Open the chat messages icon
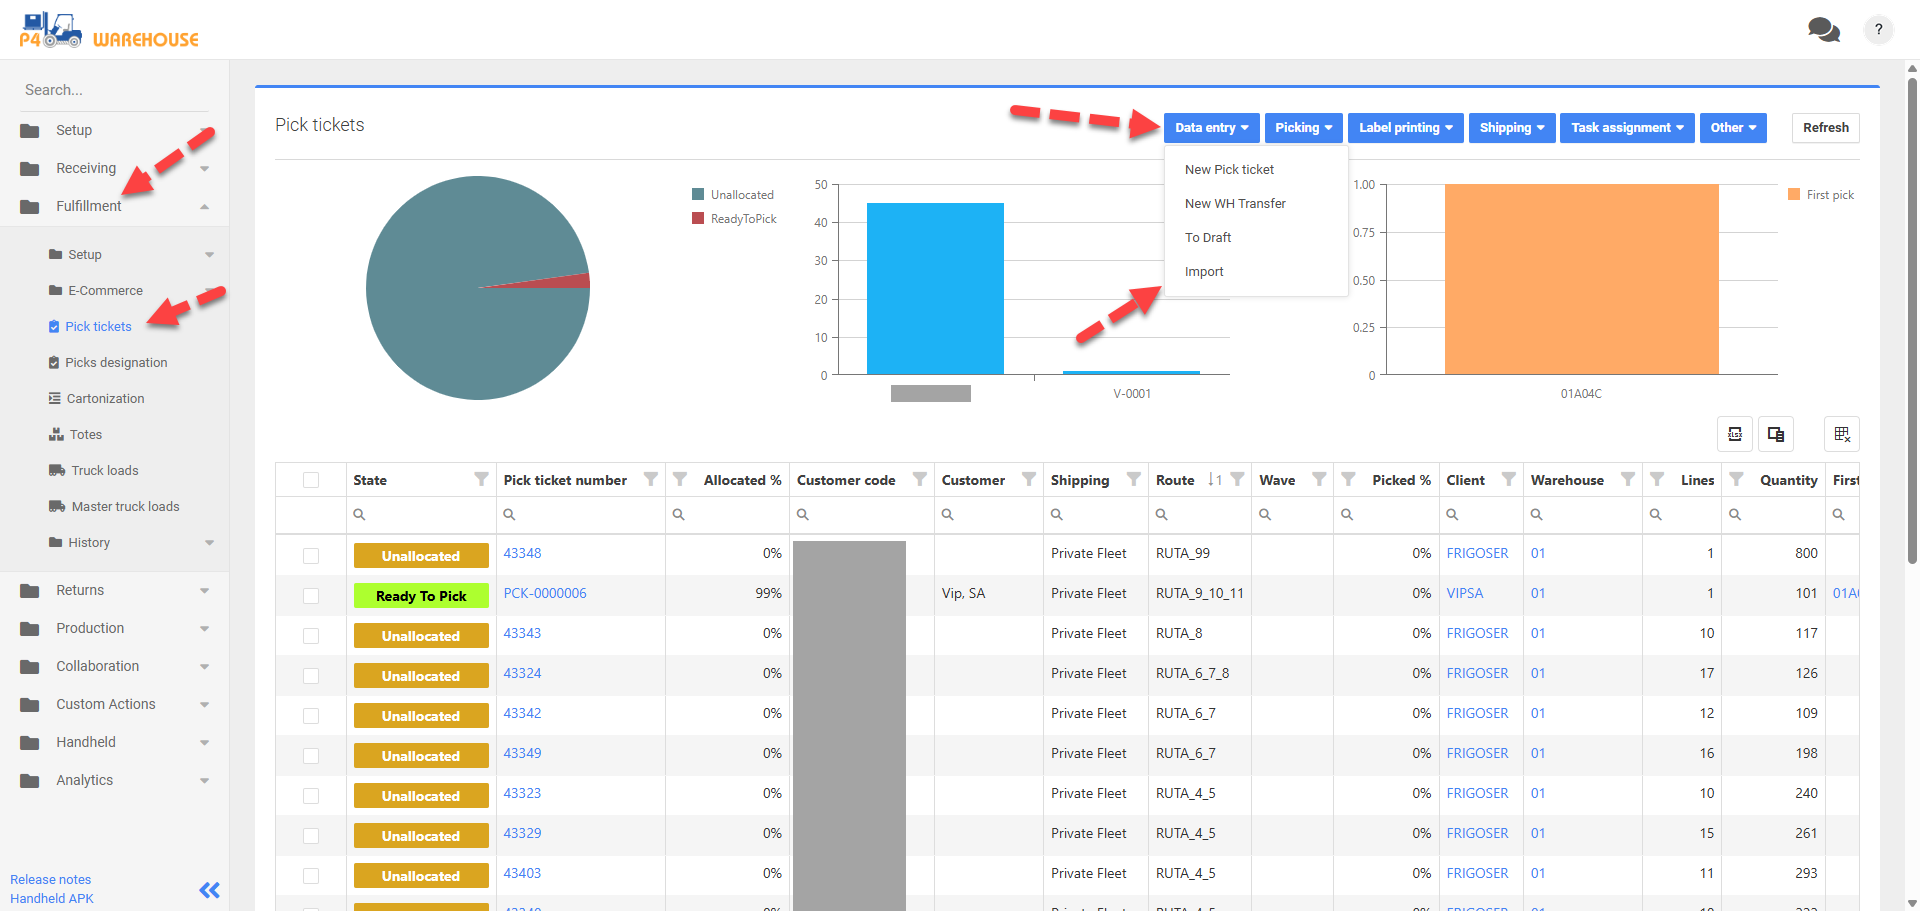This screenshot has width=1920, height=911. (1823, 30)
